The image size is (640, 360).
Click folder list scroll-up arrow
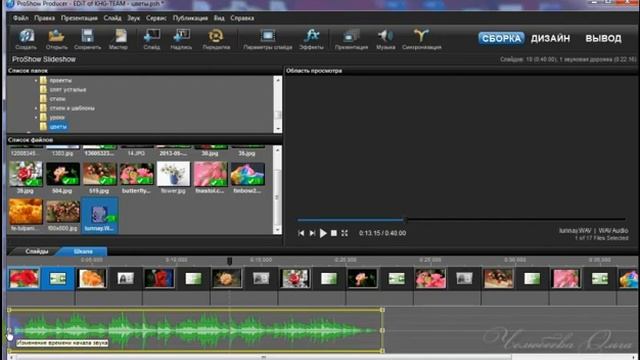[x=278, y=80]
